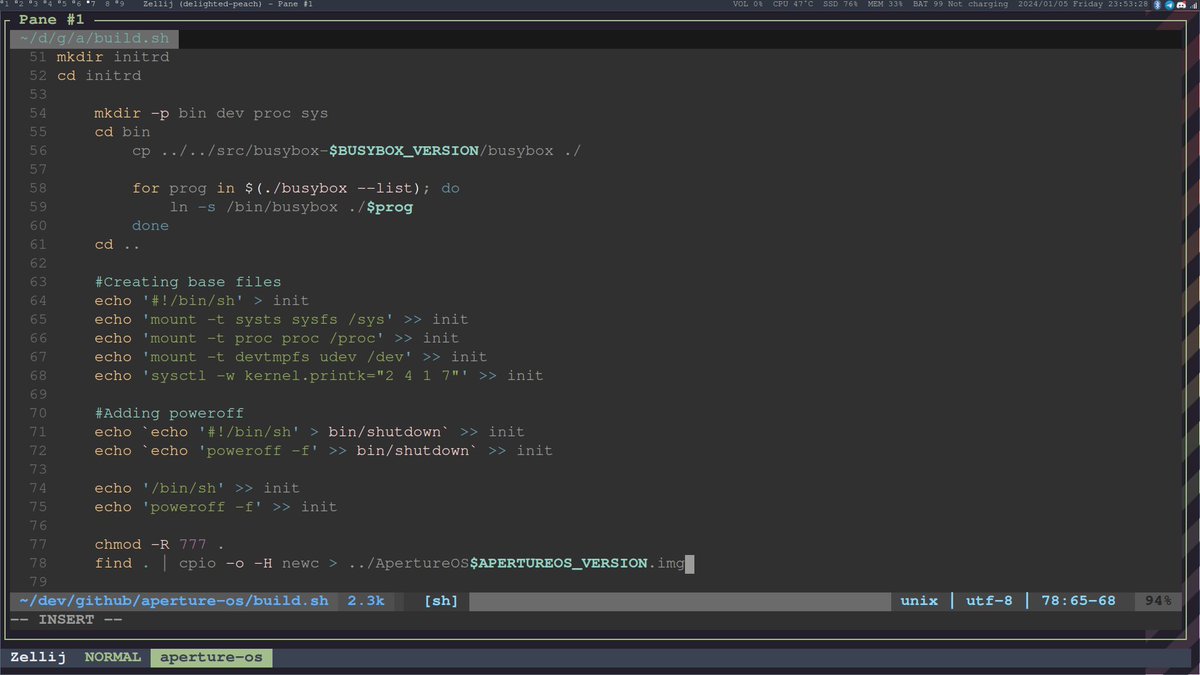Click the VOL 0% status indicator
The height and width of the screenshot is (675, 1200).
click(x=748, y=4)
